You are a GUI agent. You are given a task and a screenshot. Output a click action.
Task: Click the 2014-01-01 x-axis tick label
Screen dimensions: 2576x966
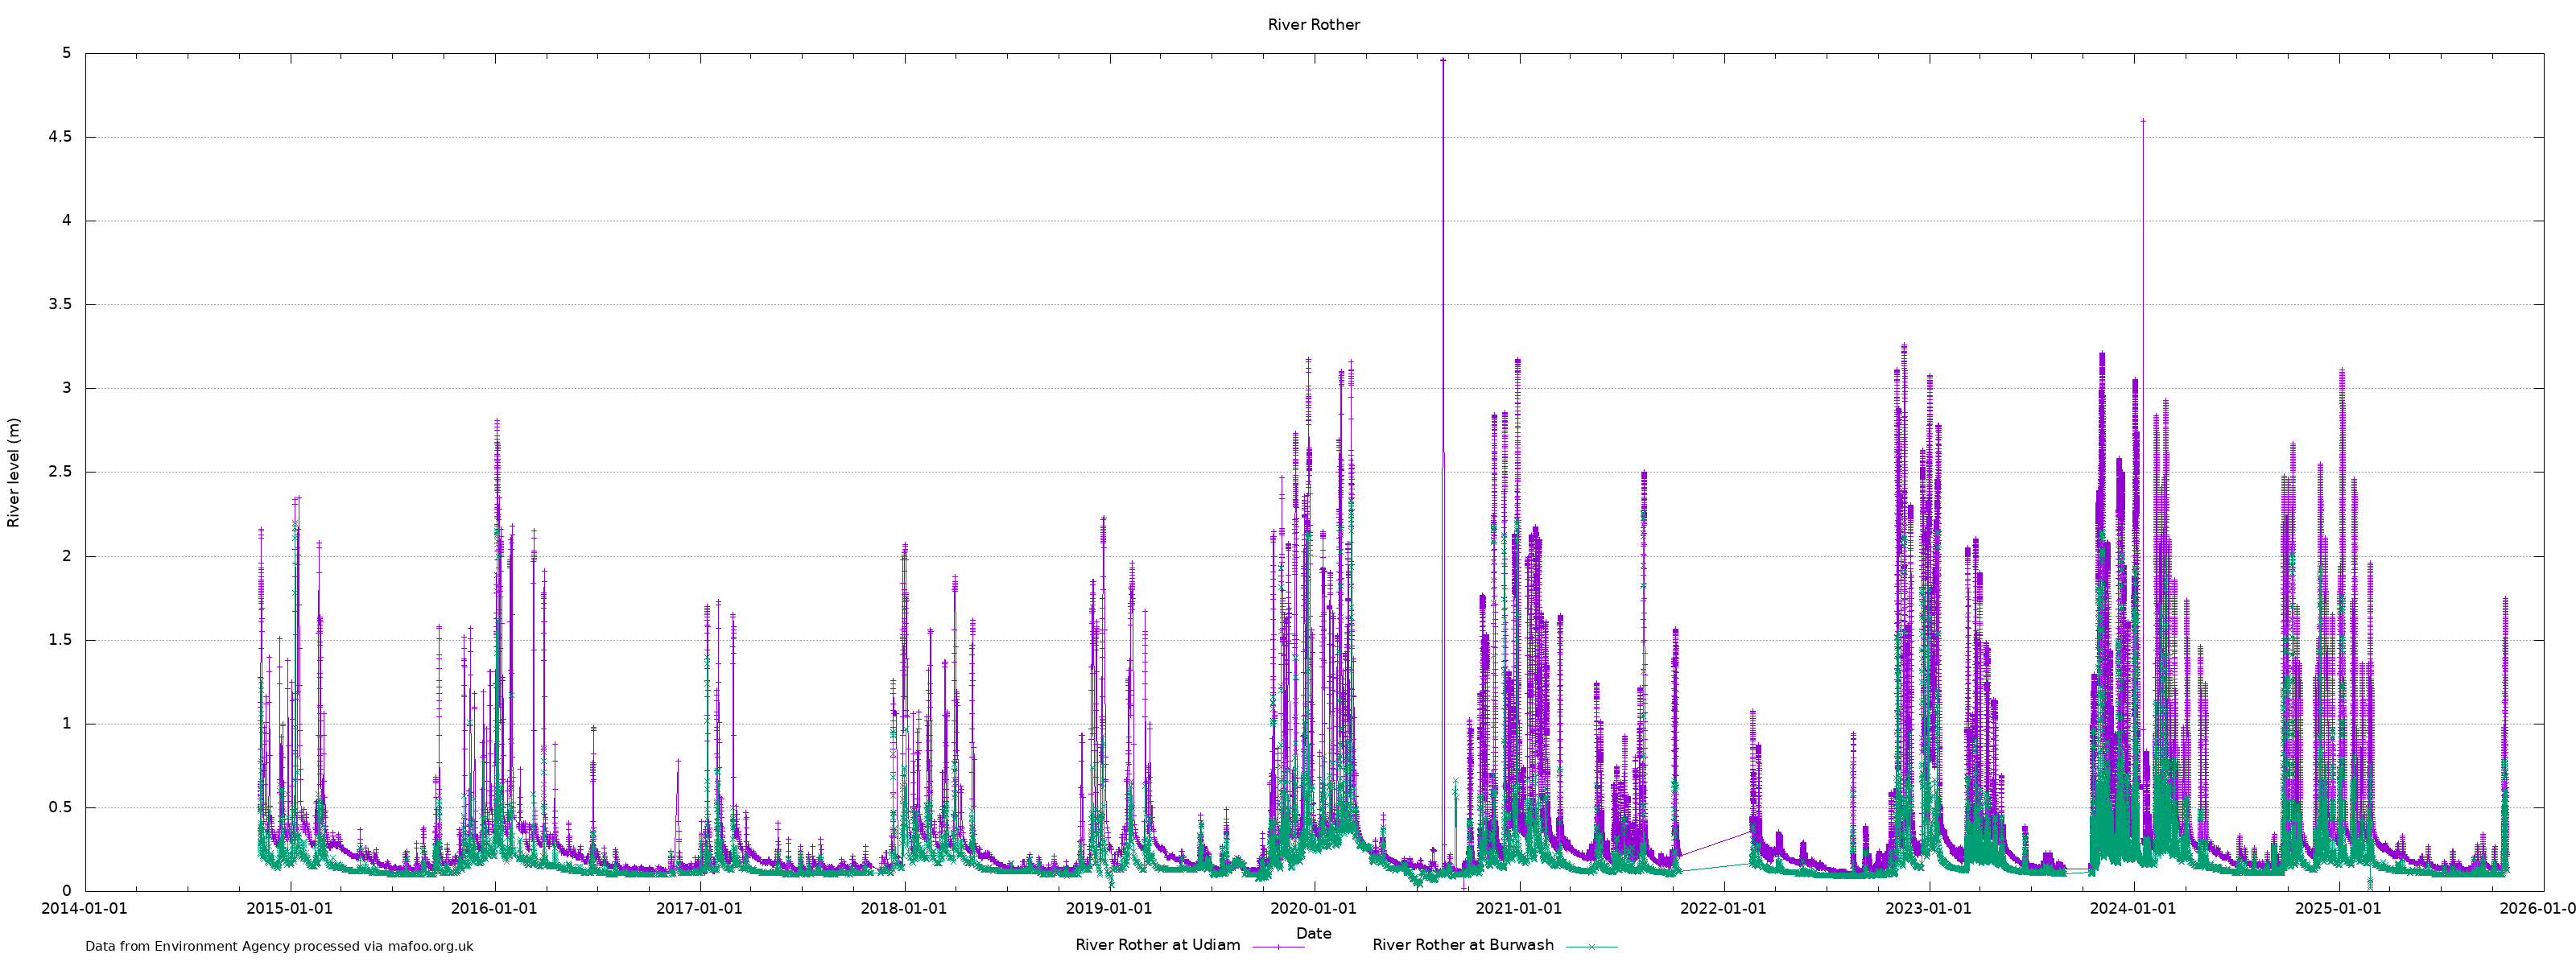[x=84, y=908]
